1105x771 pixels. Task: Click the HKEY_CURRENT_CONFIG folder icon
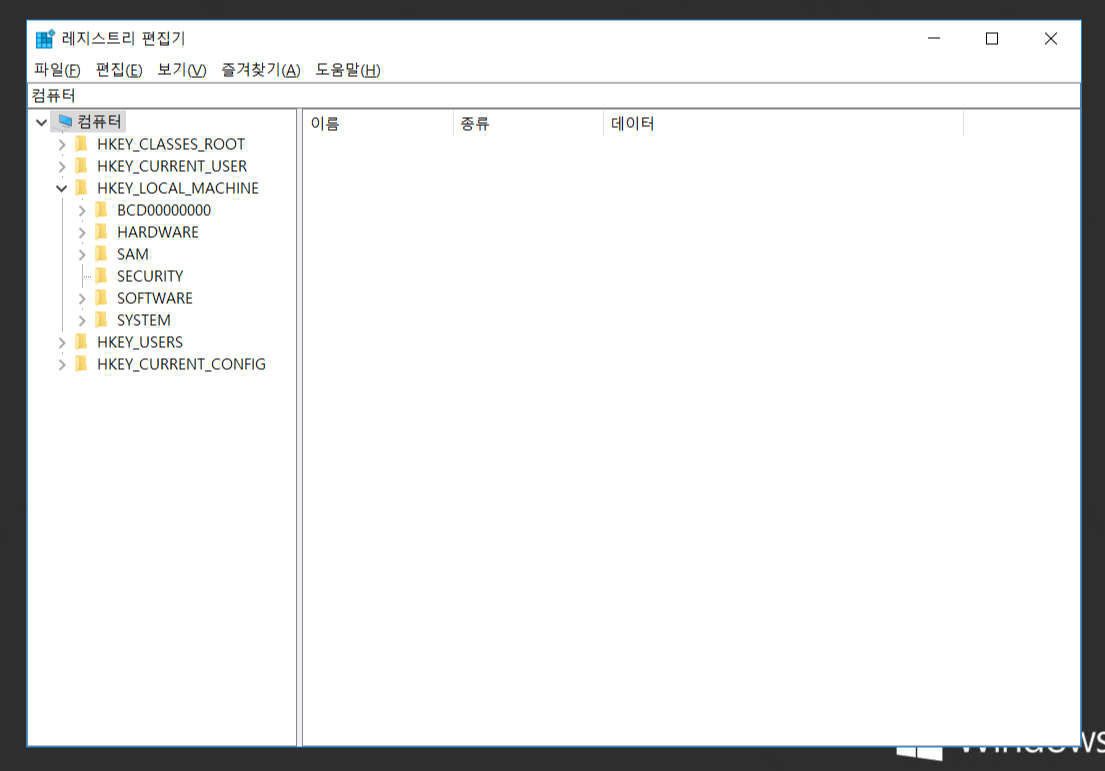(82, 364)
